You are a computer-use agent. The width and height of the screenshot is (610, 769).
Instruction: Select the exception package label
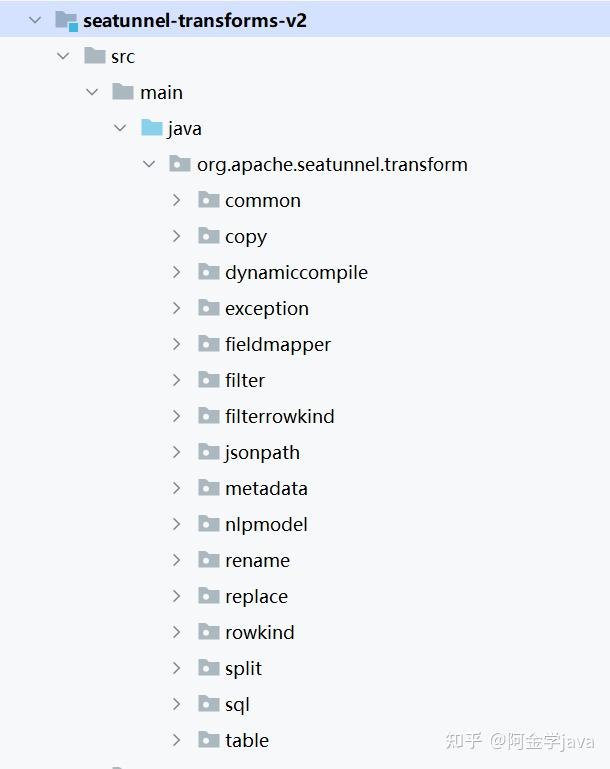coord(266,308)
